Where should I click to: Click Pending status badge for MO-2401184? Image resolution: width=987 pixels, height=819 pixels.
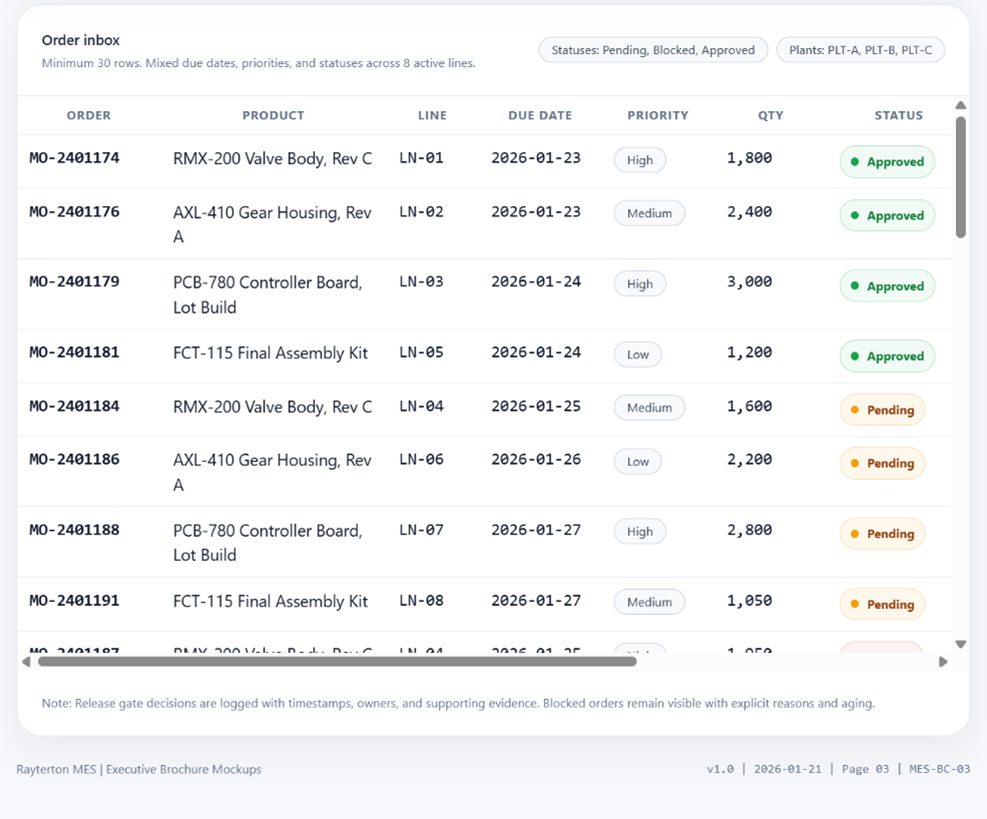[882, 410]
